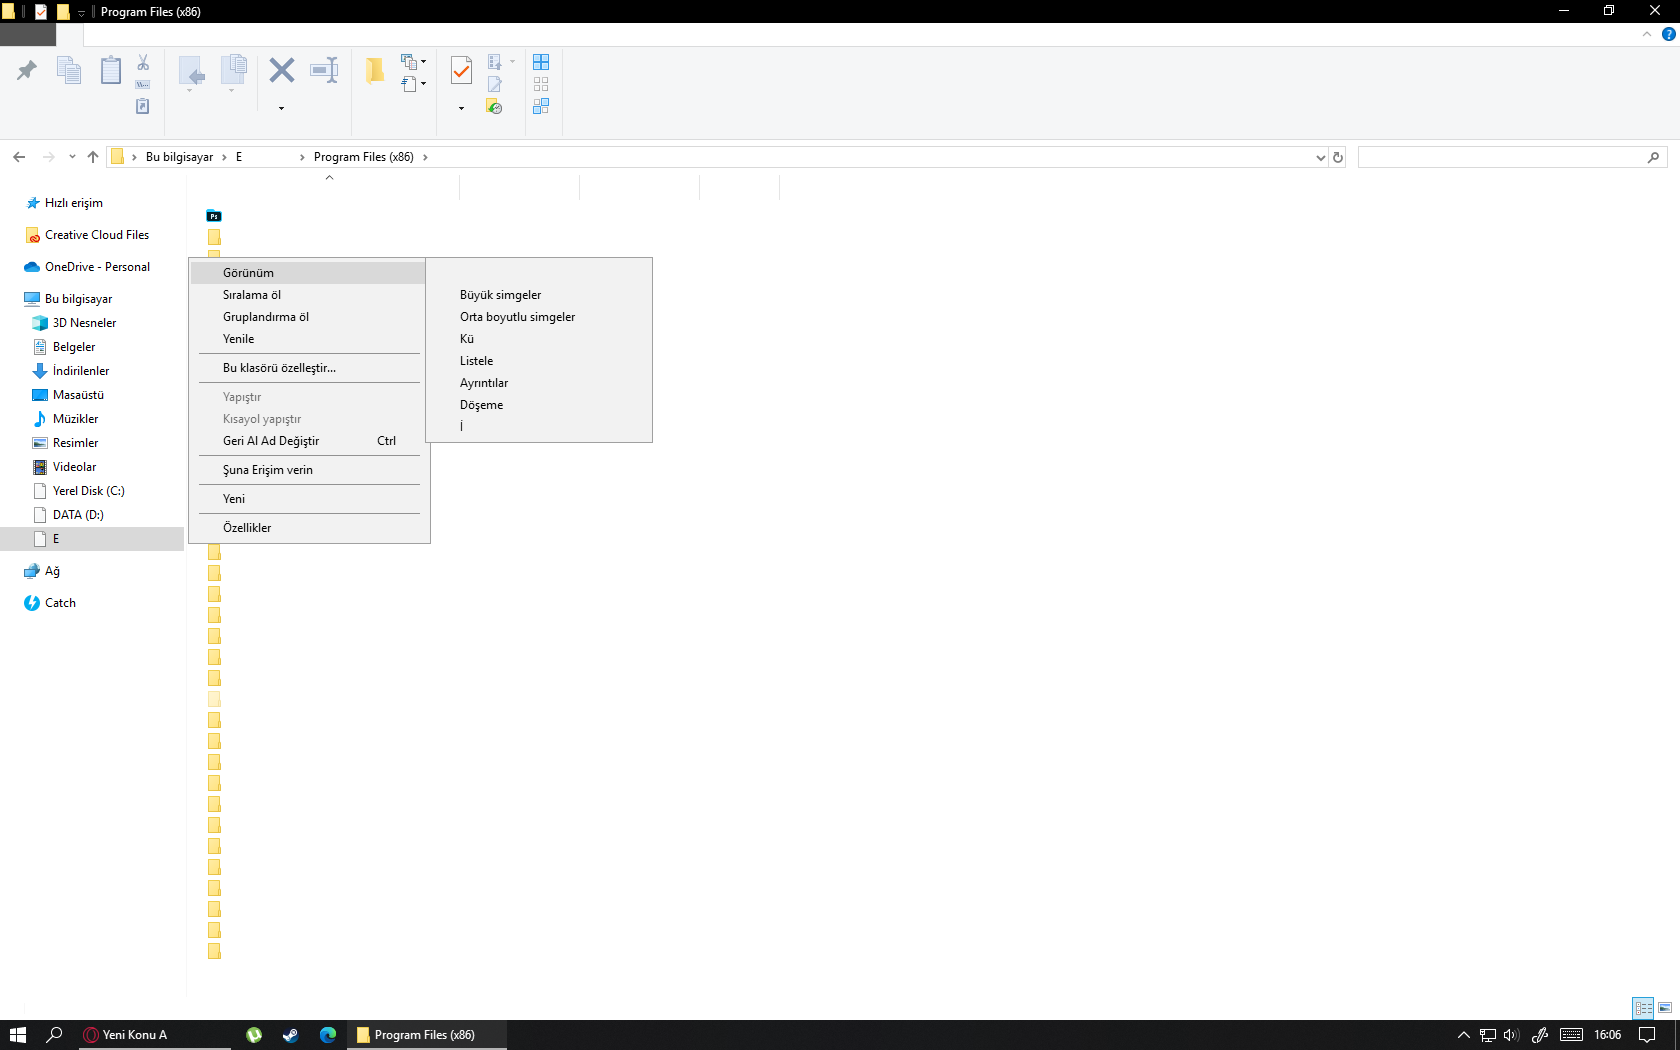Open İndirilenler in the navigation pane
The height and width of the screenshot is (1050, 1680).
coord(81,371)
